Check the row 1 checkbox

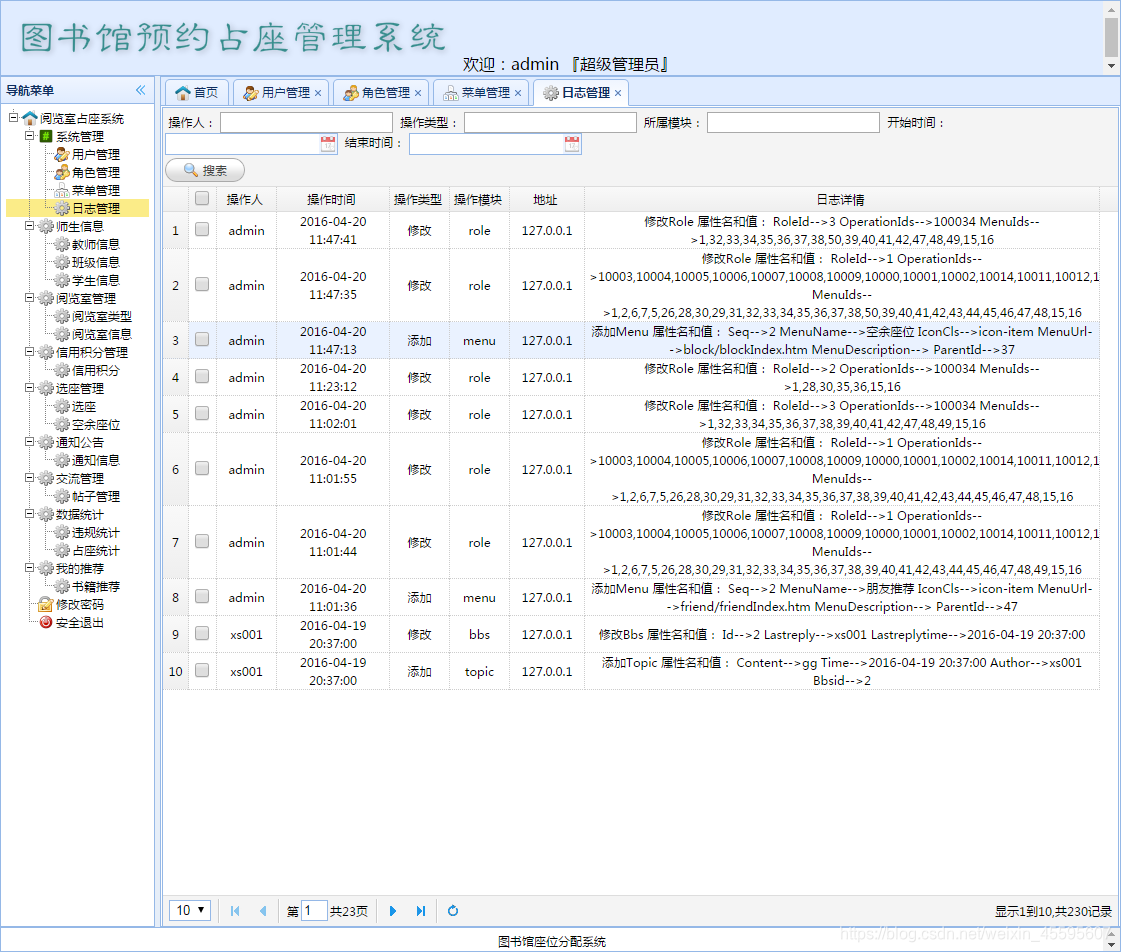pyautogui.click(x=202, y=229)
